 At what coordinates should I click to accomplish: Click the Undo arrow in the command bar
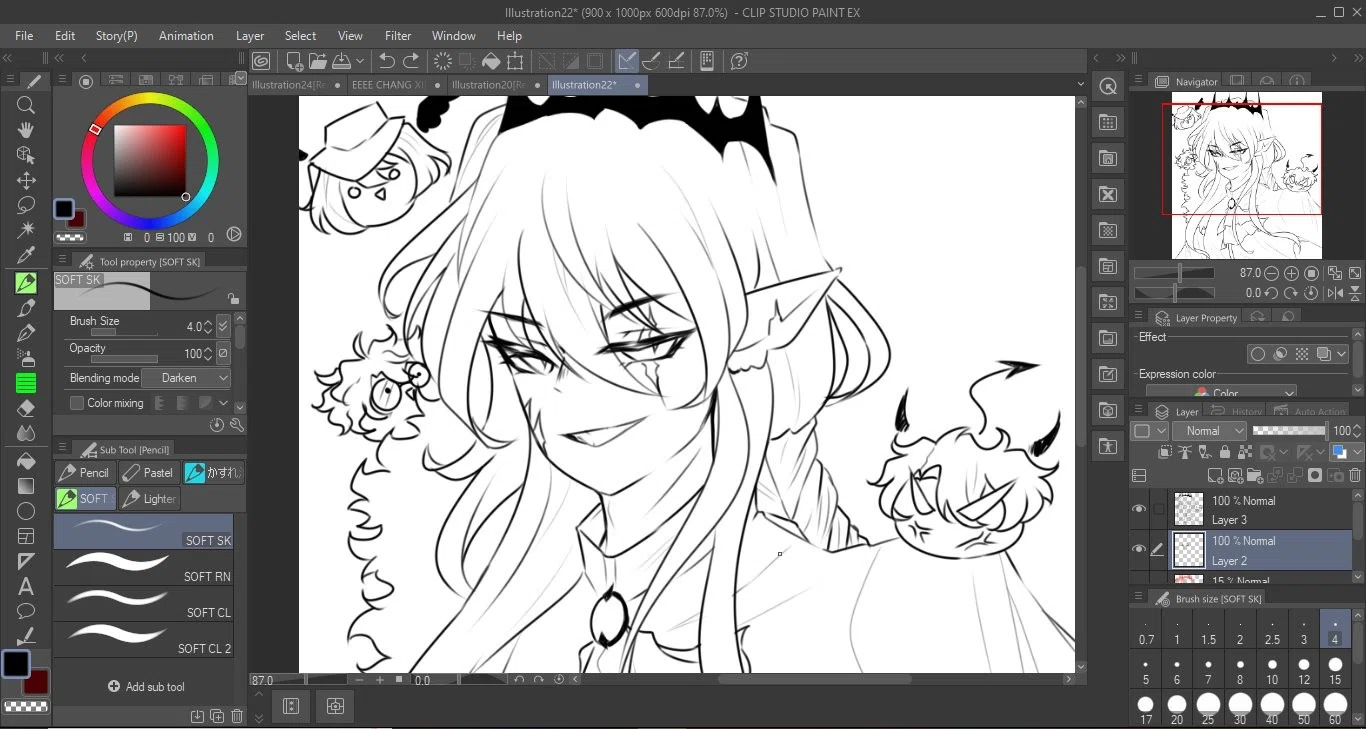[387, 61]
